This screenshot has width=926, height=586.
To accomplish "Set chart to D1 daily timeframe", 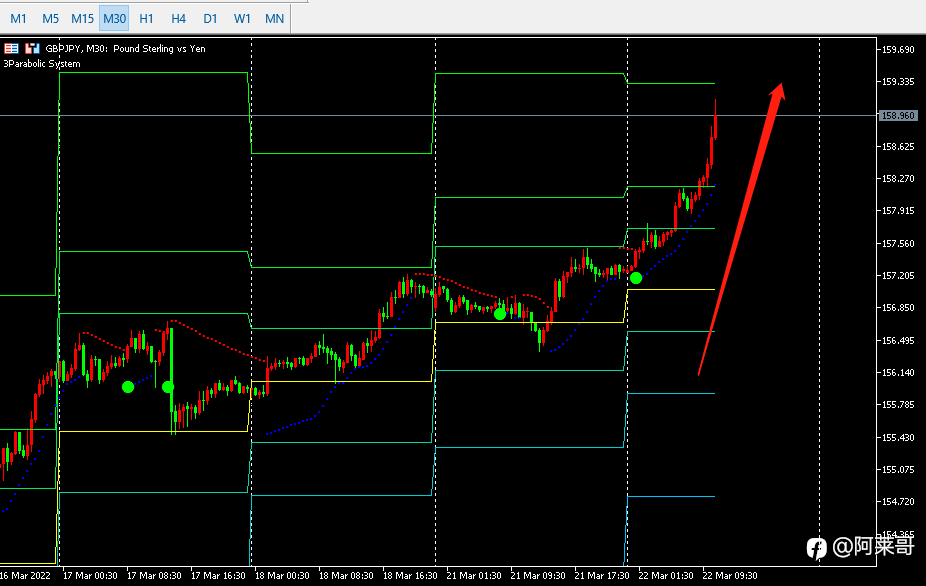I will (x=210, y=18).
